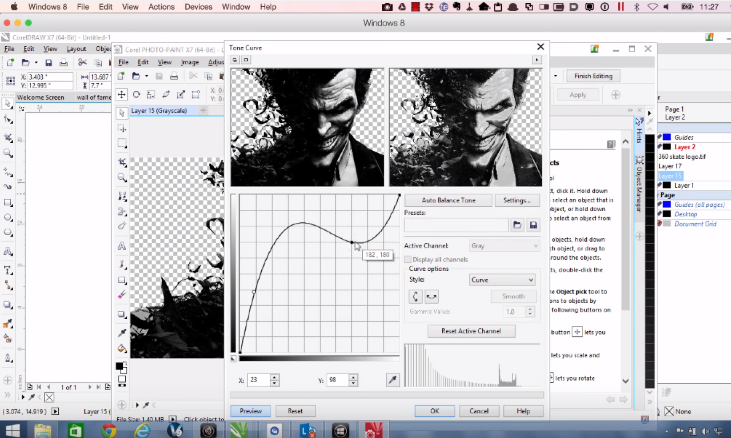This screenshot has height=438, width=731.
Task: Click the eyedropper tool in Tone Curve
Action: pyautogui.click(x=393, y=380)
